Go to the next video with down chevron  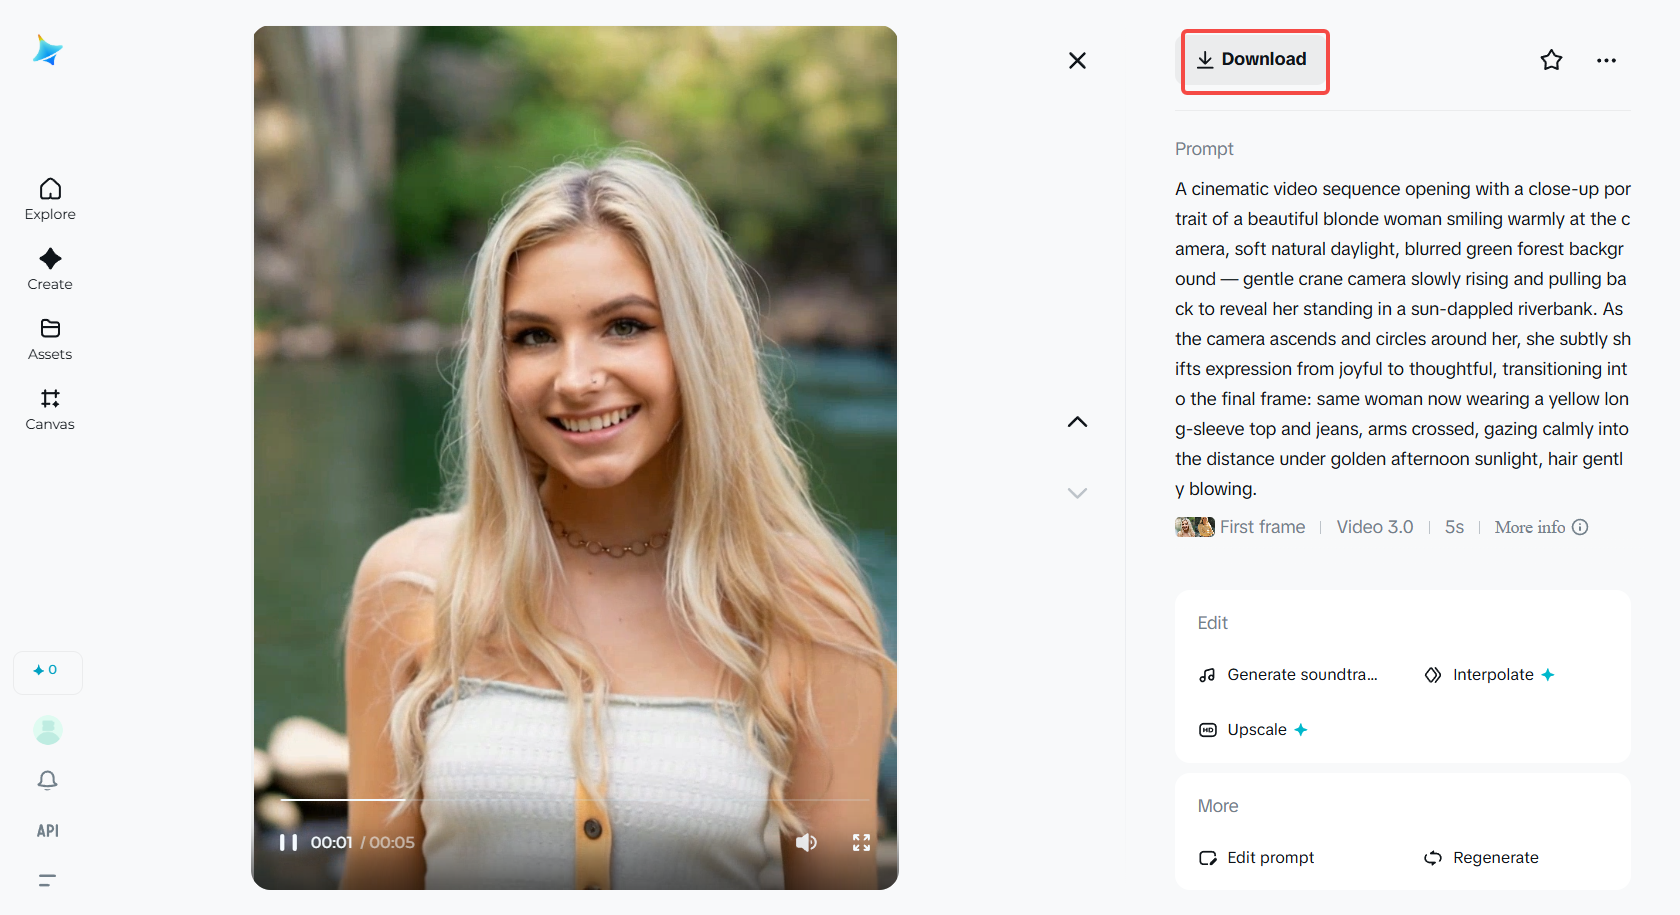[x=1077, y=493]
